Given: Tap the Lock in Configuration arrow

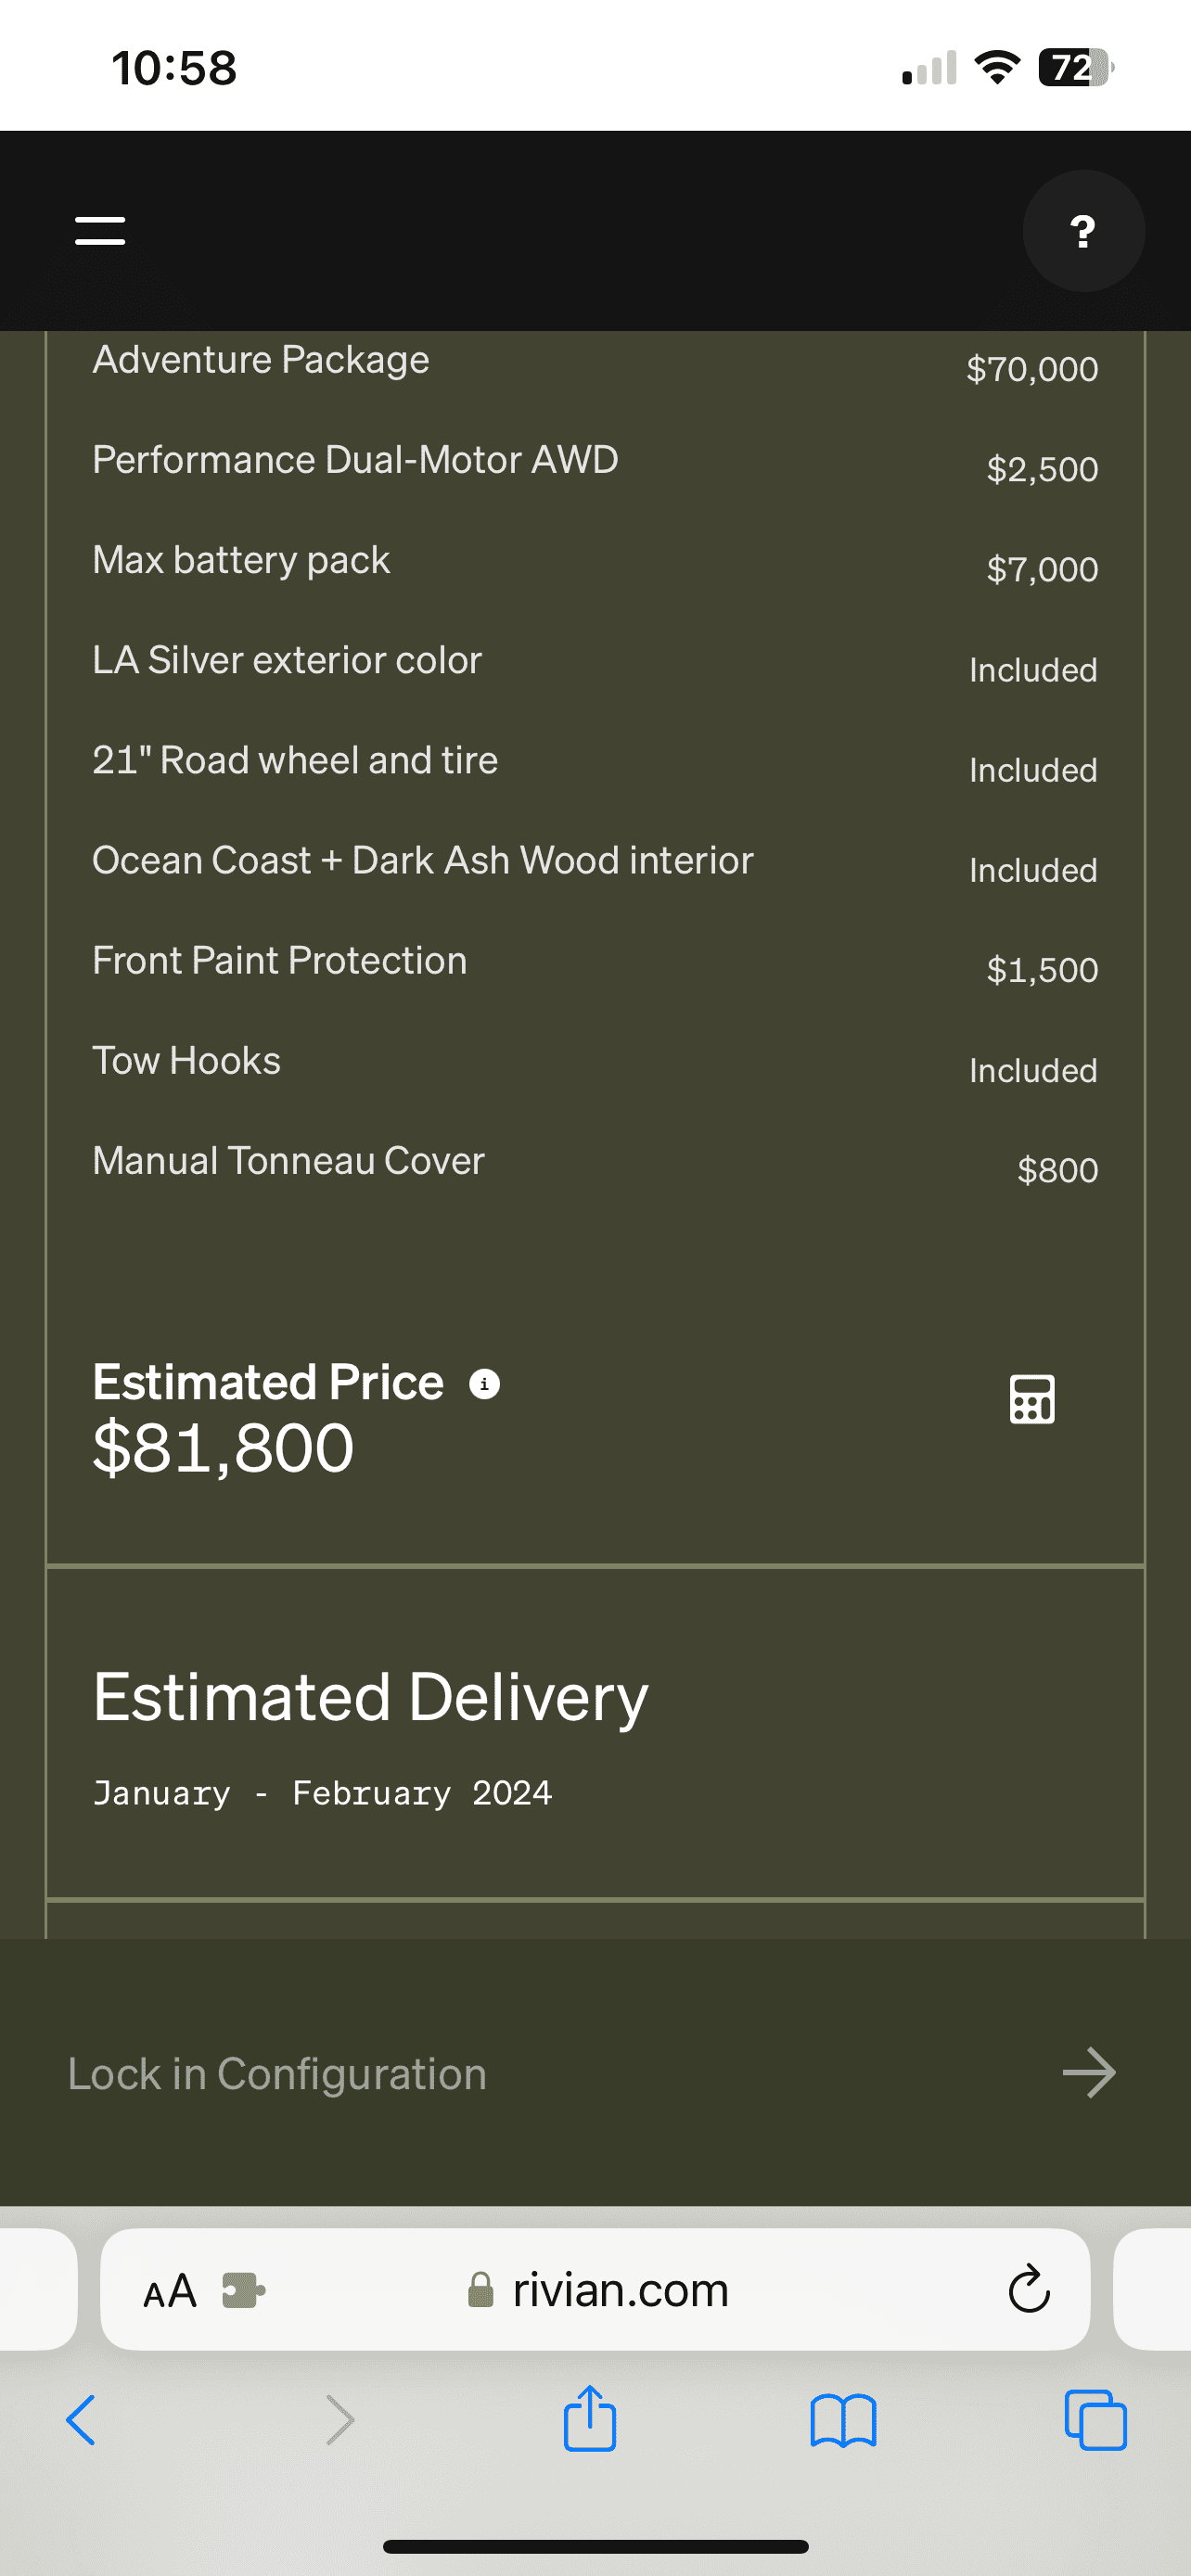Looking at the screenshot, I should pyautogui.click(x=1089, y=2072).
